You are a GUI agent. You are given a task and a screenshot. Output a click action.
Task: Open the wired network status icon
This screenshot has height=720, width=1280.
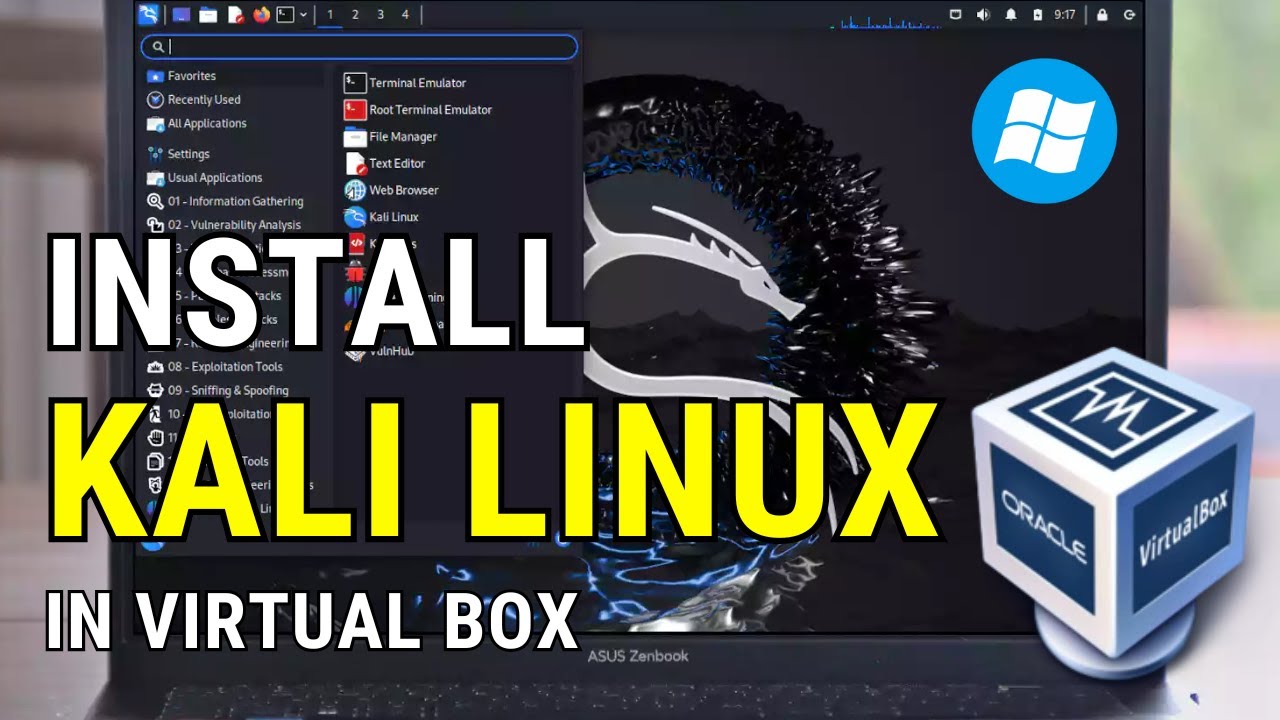point(955,14)
